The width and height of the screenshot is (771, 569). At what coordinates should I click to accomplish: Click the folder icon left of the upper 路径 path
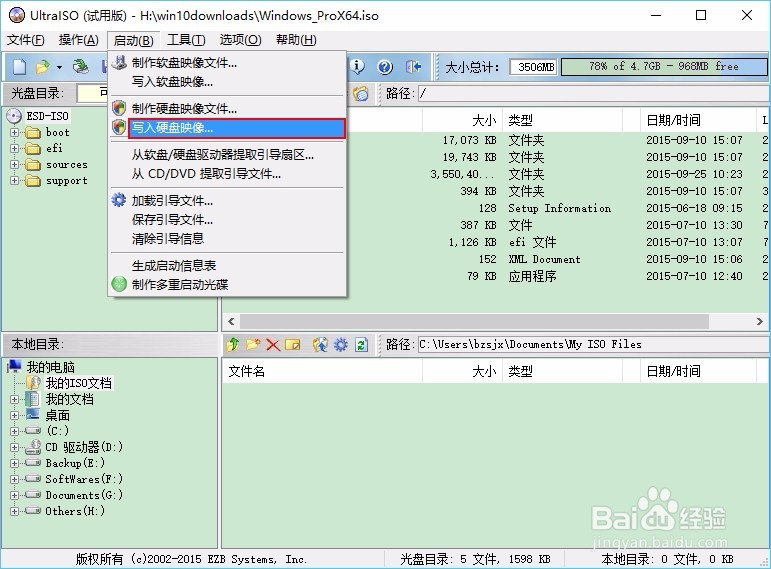coord(361,93)
